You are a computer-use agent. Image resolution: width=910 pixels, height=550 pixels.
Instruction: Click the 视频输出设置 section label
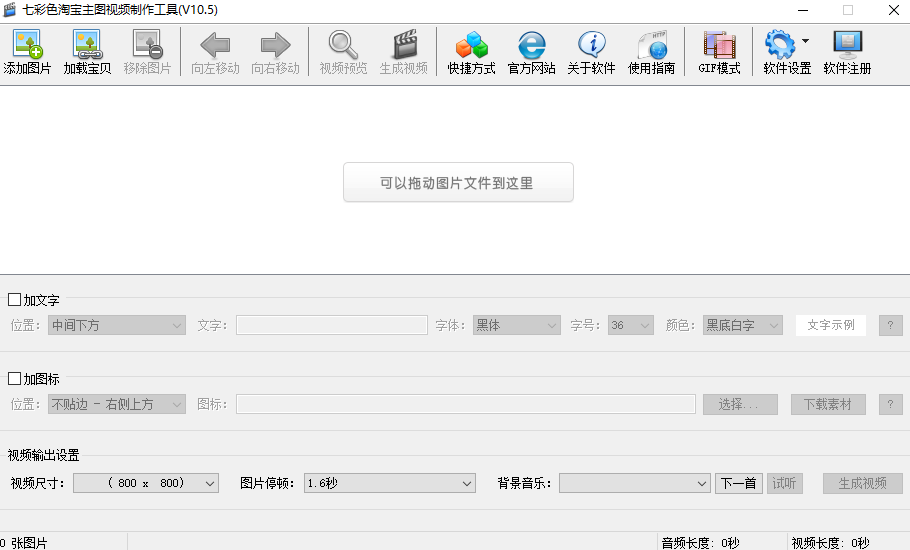[x=44, y=455]
